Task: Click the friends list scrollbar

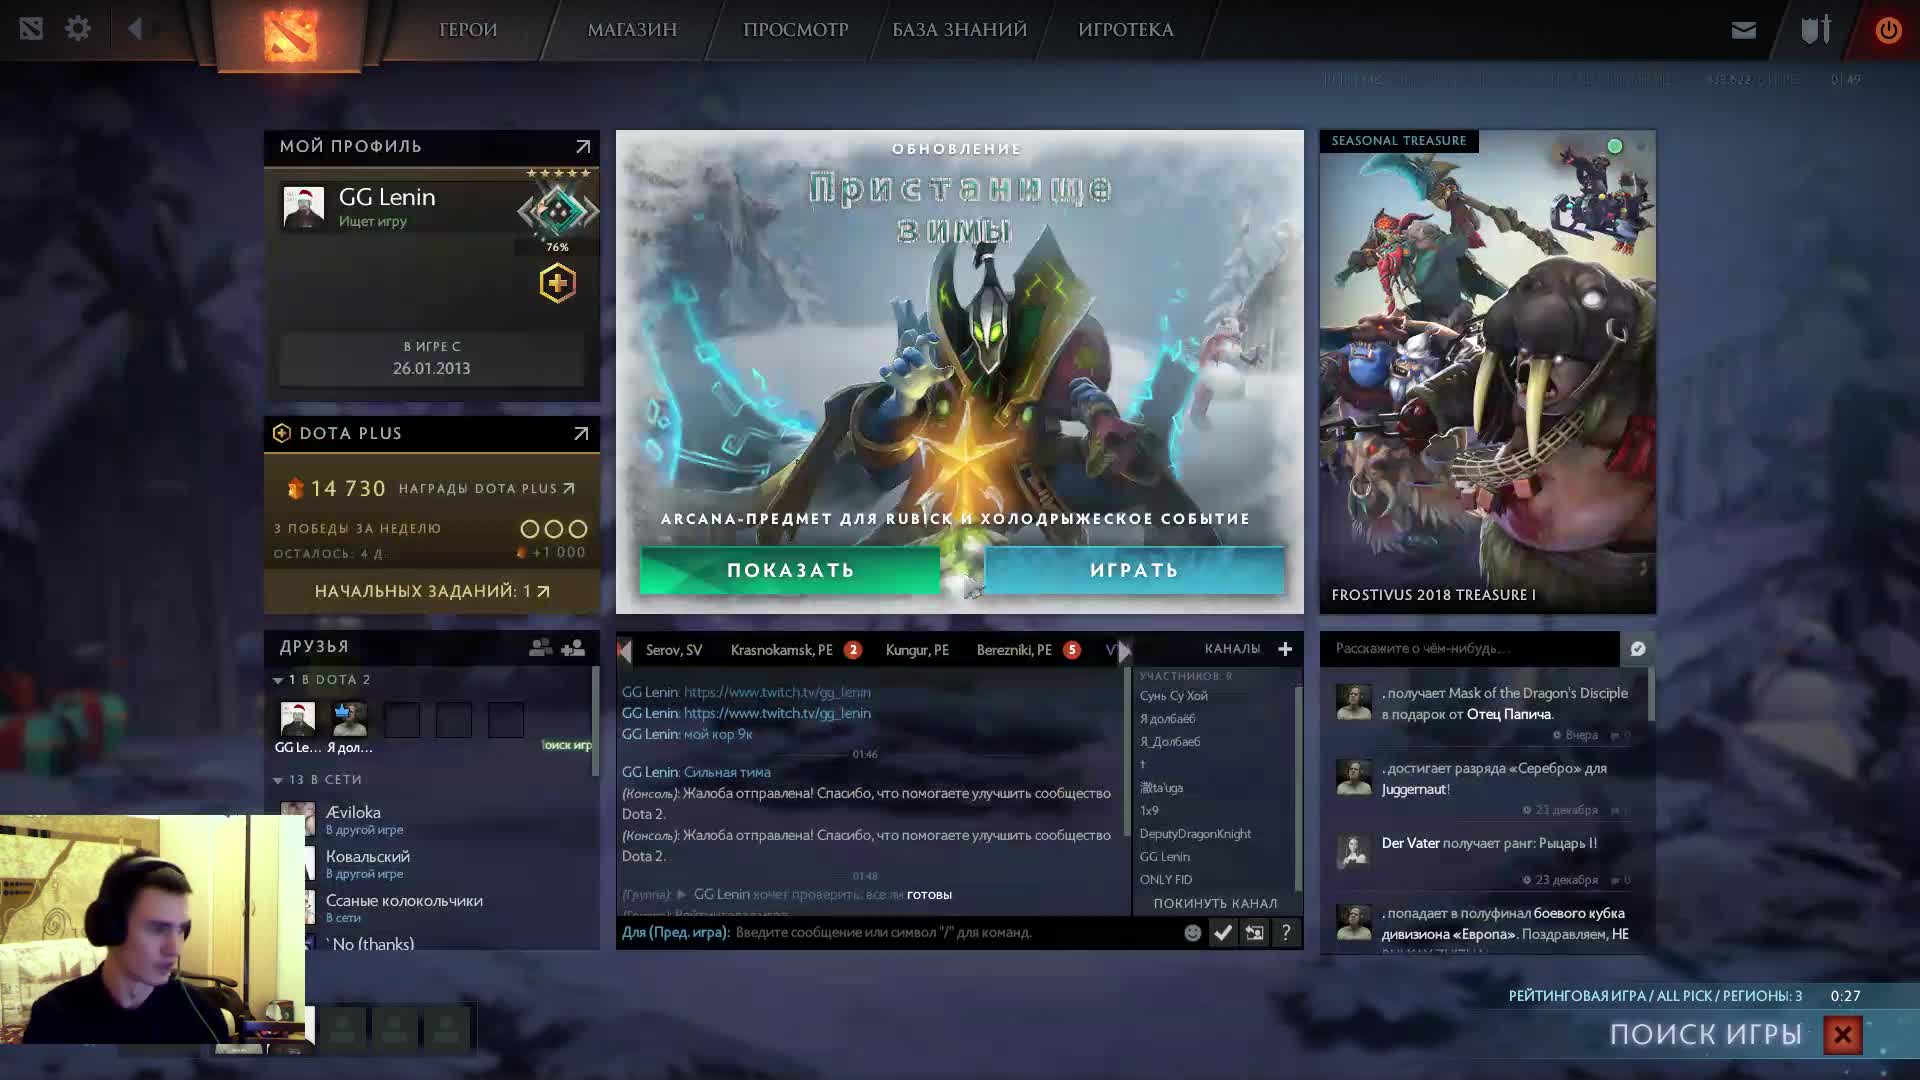Action: click(596, 720)
